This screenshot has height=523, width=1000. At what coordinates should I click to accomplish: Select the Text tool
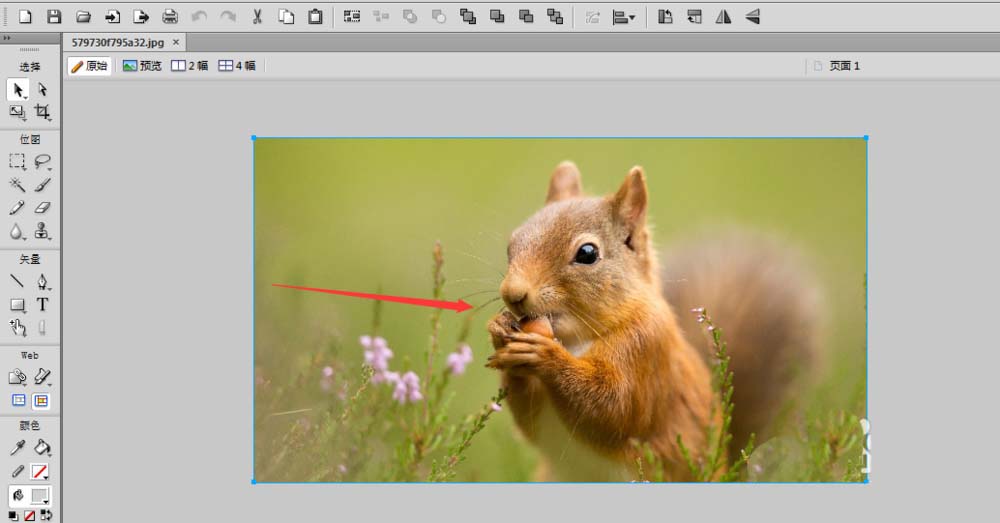tap(42, 304)
